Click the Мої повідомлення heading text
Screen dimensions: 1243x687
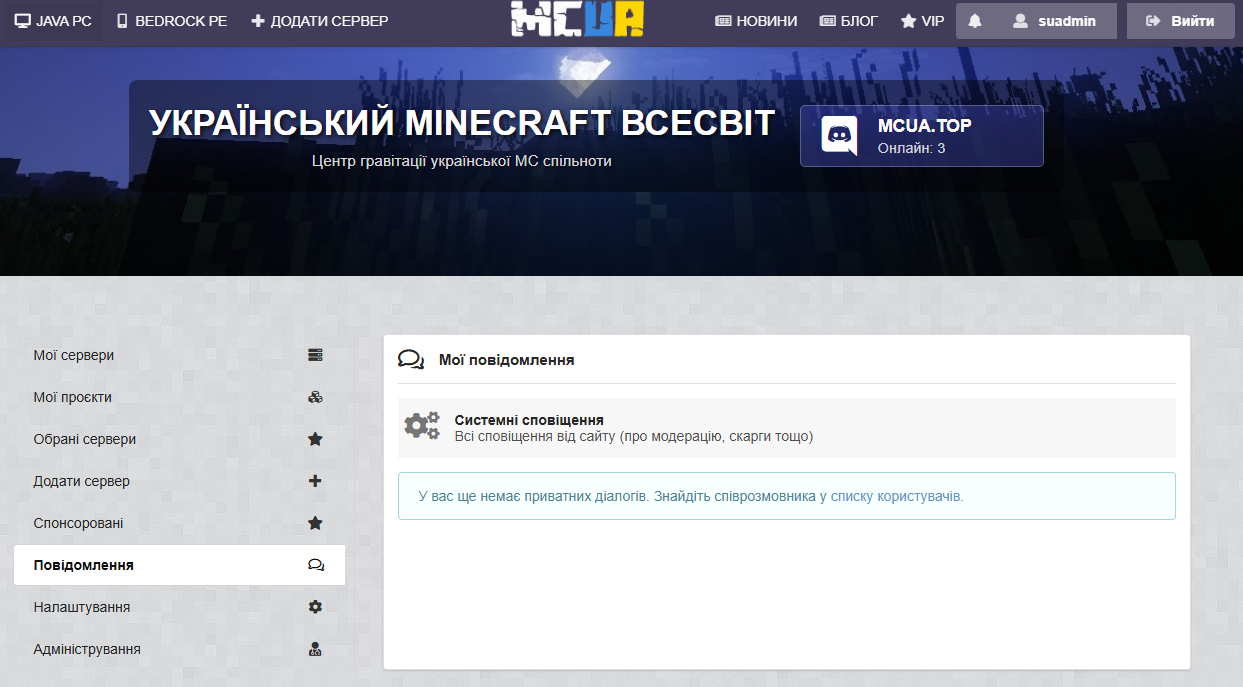tap(506, 360)
